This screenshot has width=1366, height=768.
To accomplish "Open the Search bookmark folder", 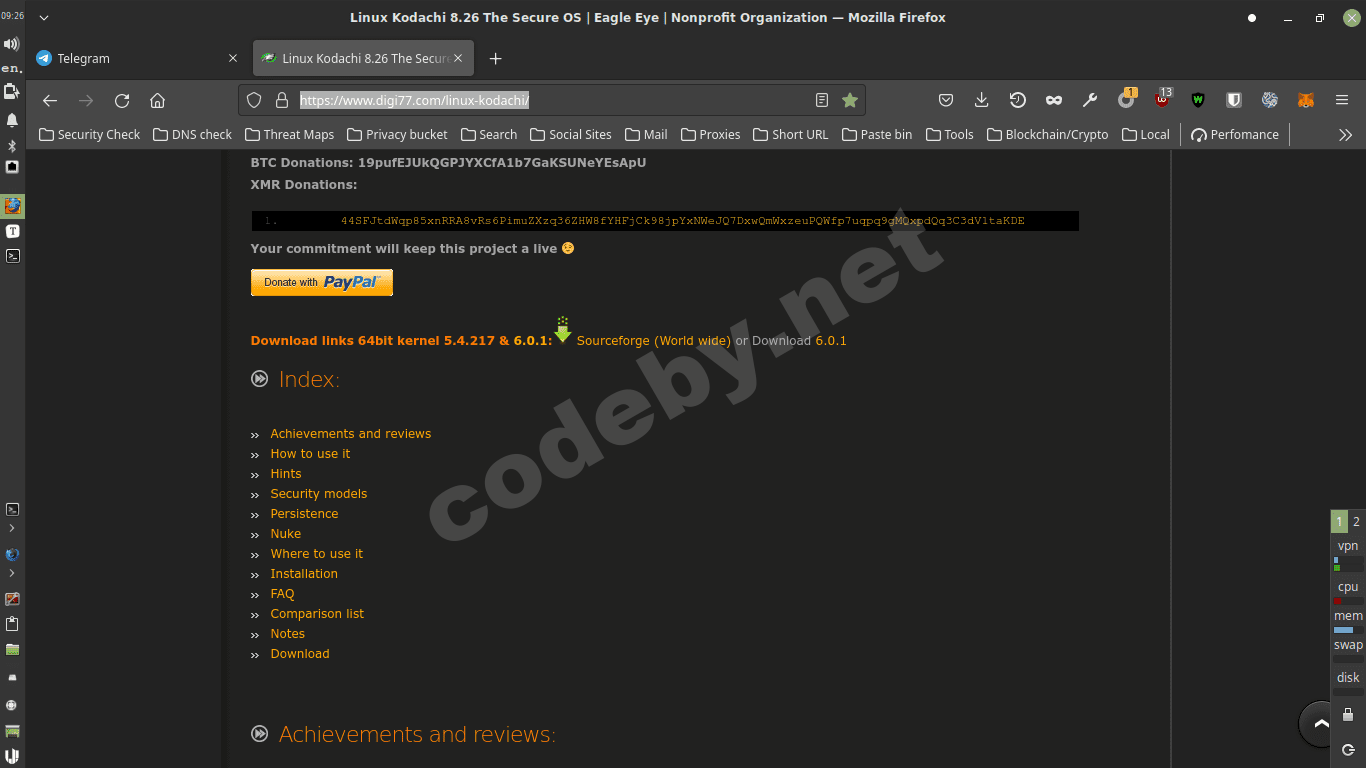I will pyautogui.click(x=489, y=135).
